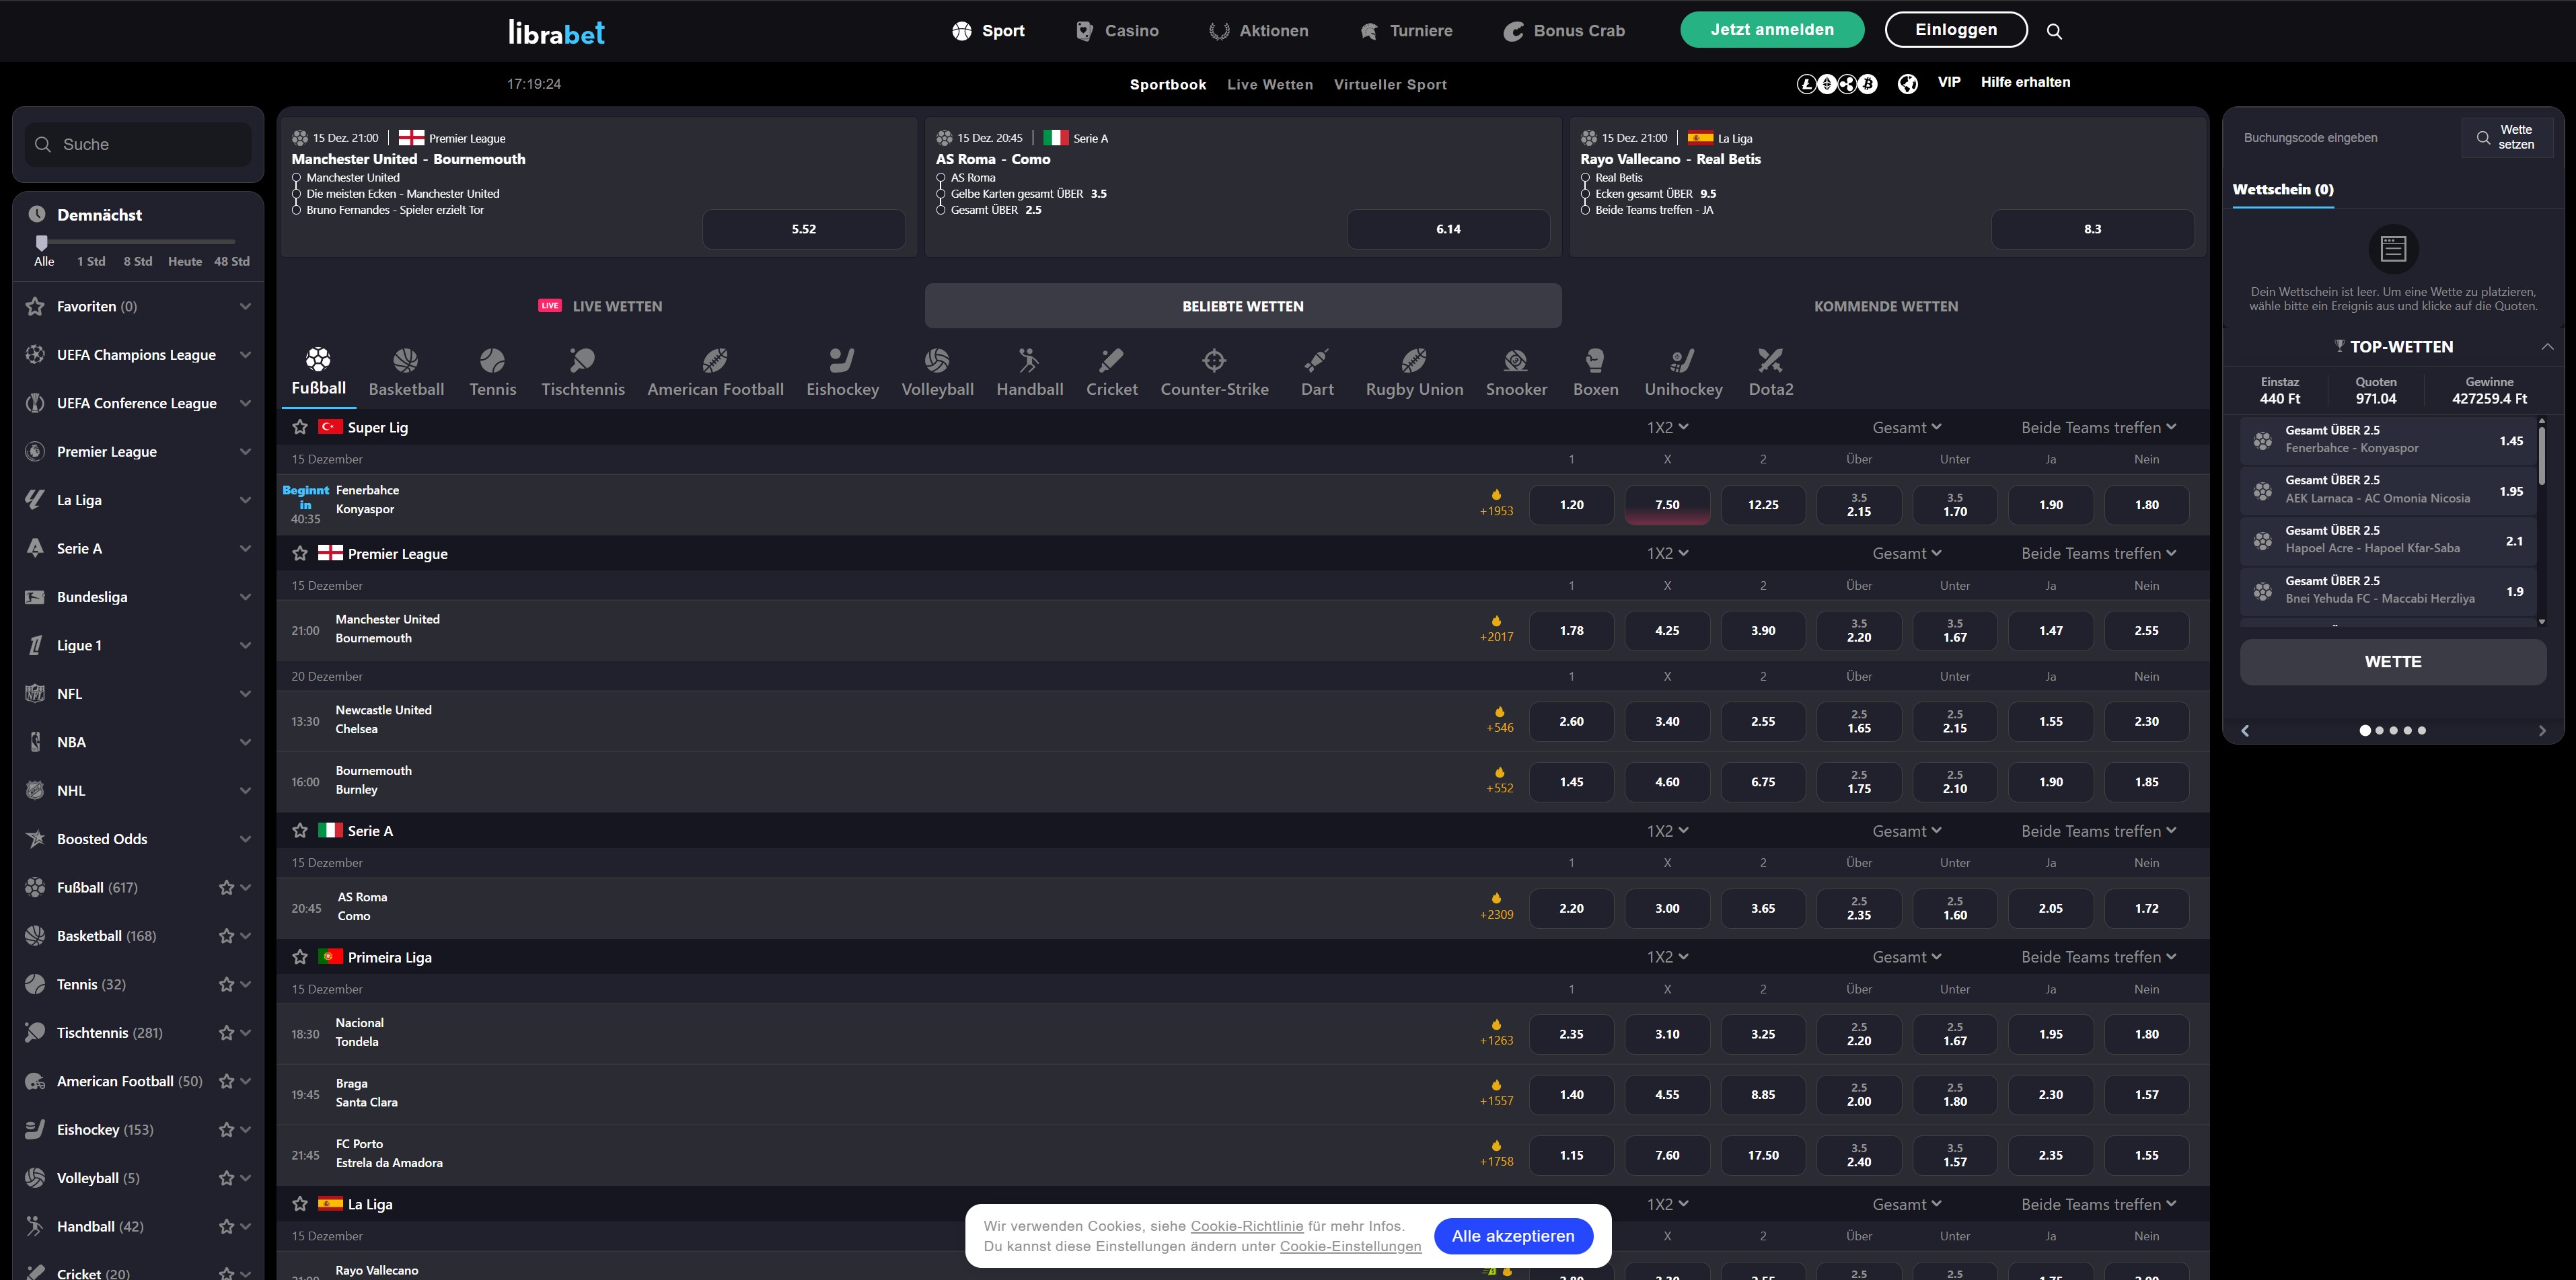The width and height of the screenshot is (2576, 1280).
Task: Open Virtueller Sport in sub navigation
Action: tap(1390, 85)
